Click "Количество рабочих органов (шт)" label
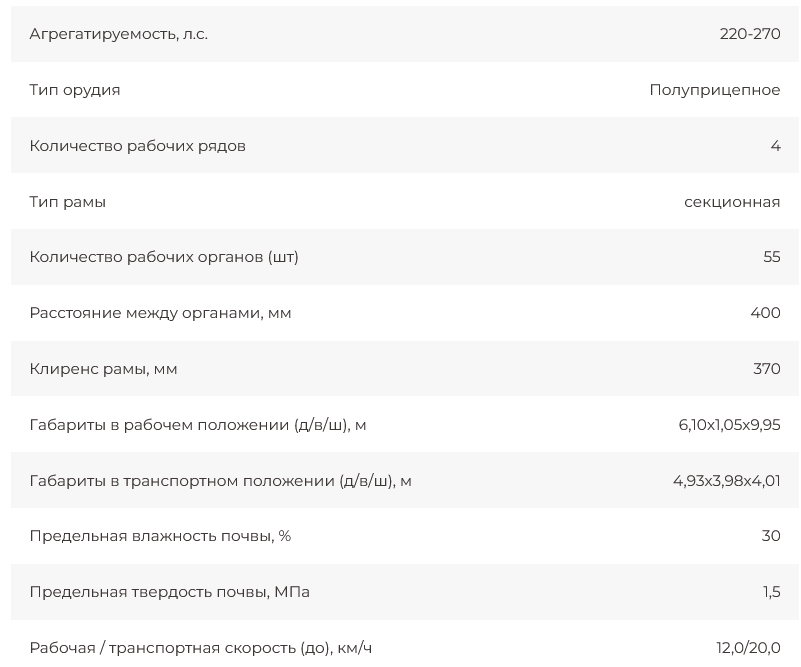801x667 pixels. pos(164,257)
